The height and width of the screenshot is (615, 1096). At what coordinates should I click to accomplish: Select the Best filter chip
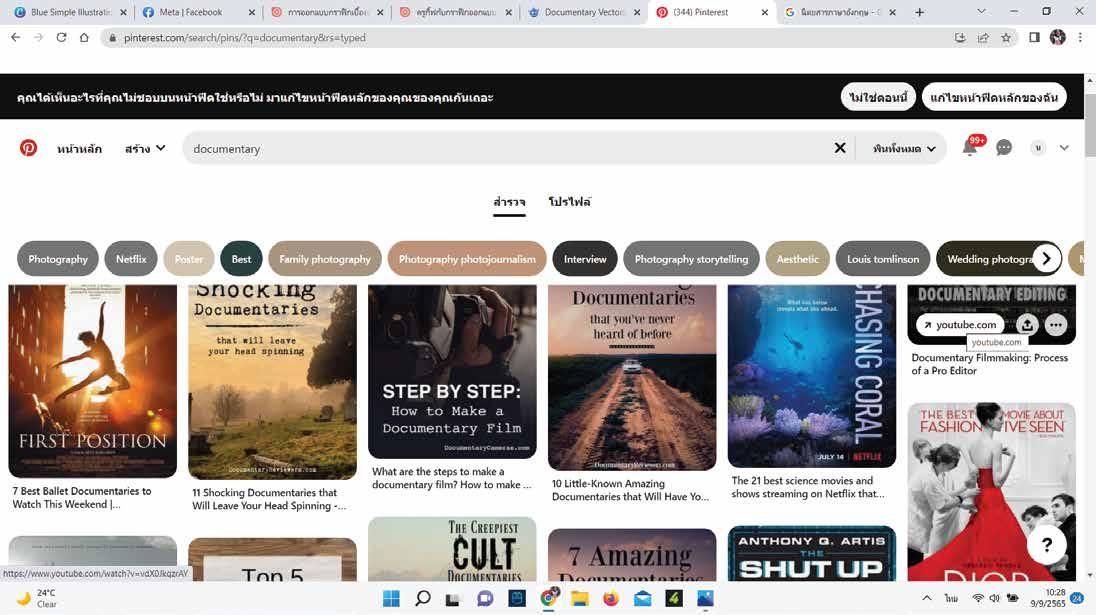(241, 259)
